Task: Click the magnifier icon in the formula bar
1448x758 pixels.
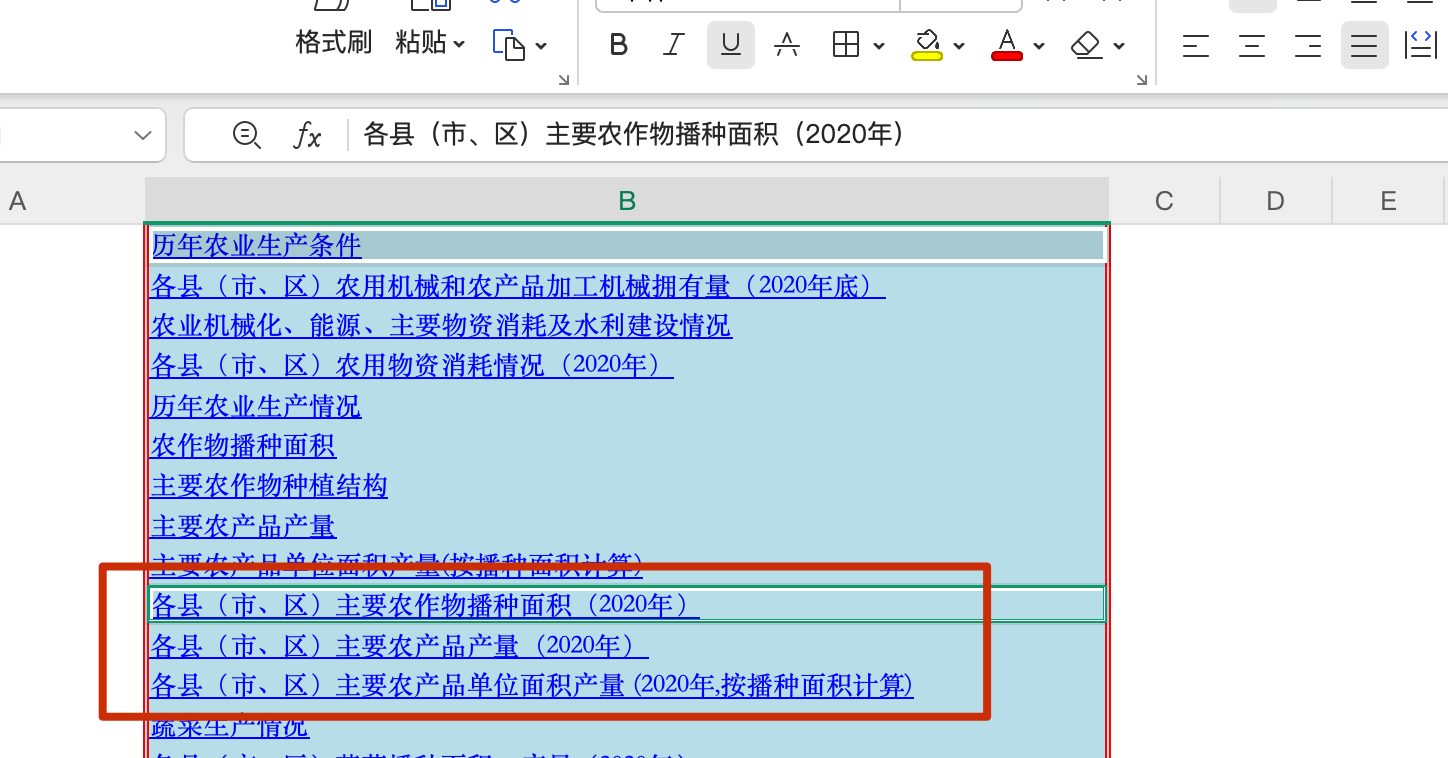Action: coord(246,134)
